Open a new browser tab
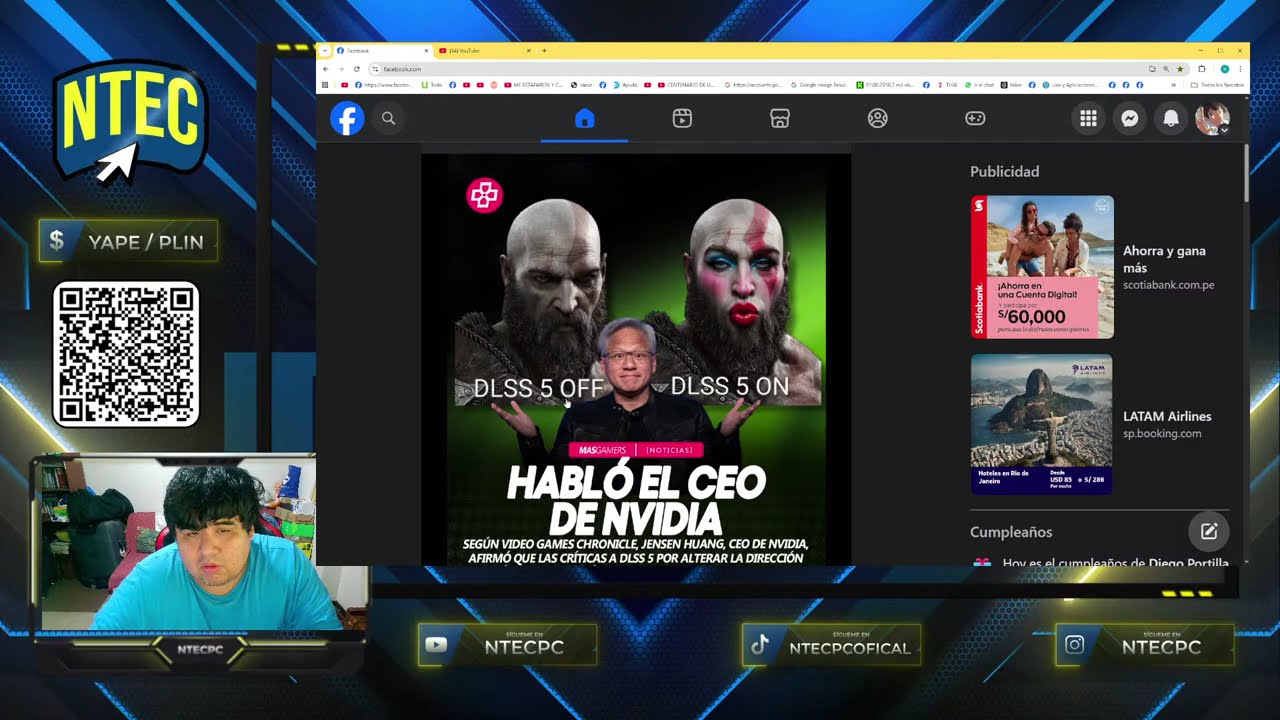The width and height of the screenshot is (1280, 720). coord(544,50)
